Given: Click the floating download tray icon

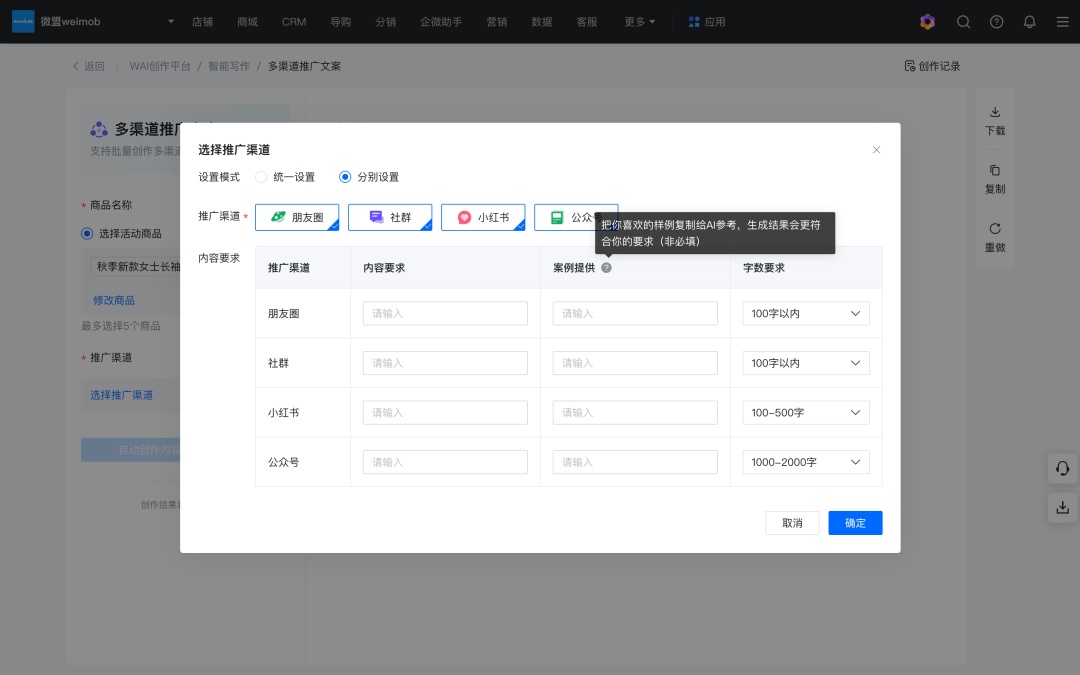Looking at the screenshot, I should click(x=1063, y=508).
